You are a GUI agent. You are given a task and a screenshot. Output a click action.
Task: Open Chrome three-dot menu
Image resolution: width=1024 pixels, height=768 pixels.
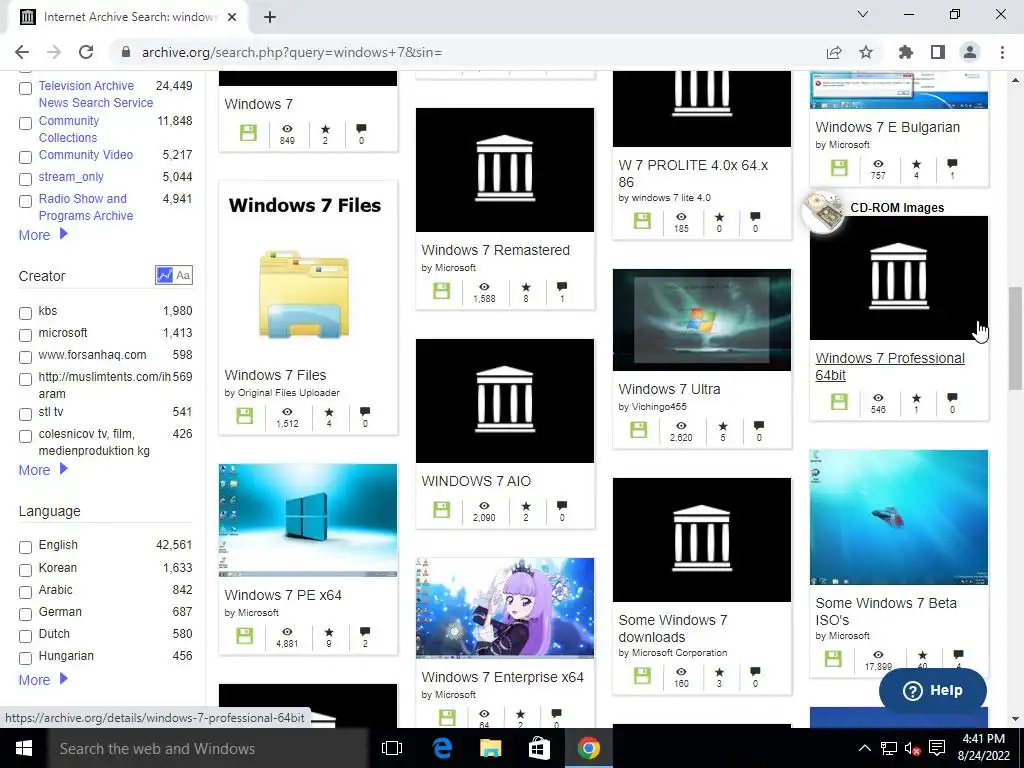pos(1002,52)
